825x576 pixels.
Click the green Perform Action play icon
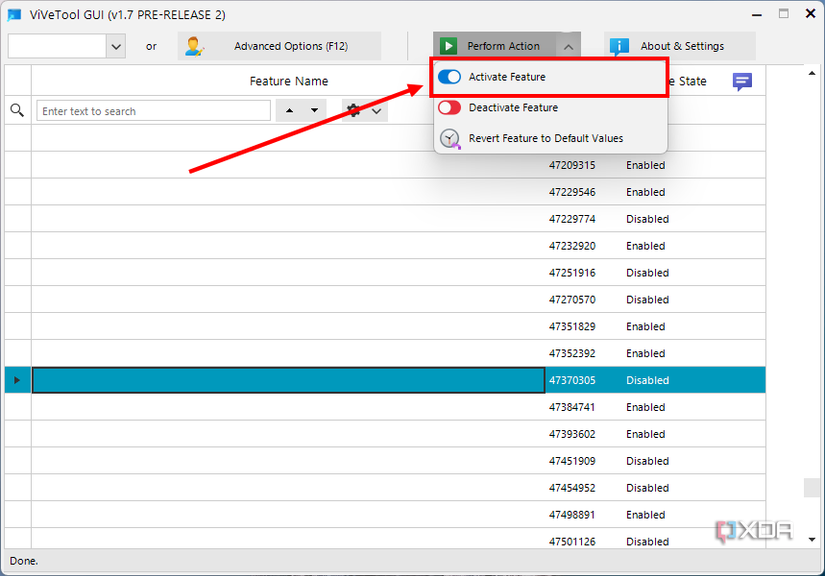coord(447,45)
